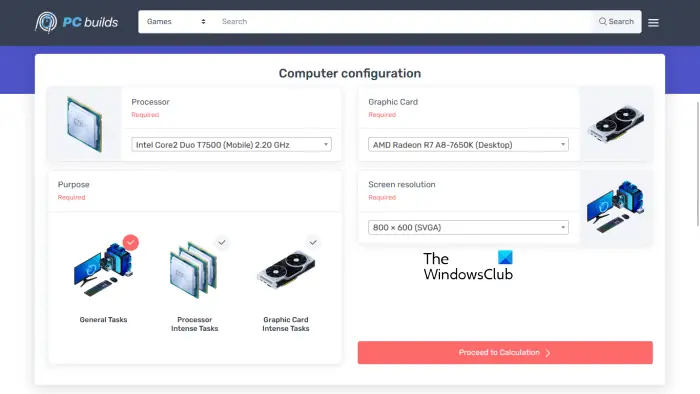Click the page vertical scrollbar
The image size is (700, 394).
click(x=698, y=164)
